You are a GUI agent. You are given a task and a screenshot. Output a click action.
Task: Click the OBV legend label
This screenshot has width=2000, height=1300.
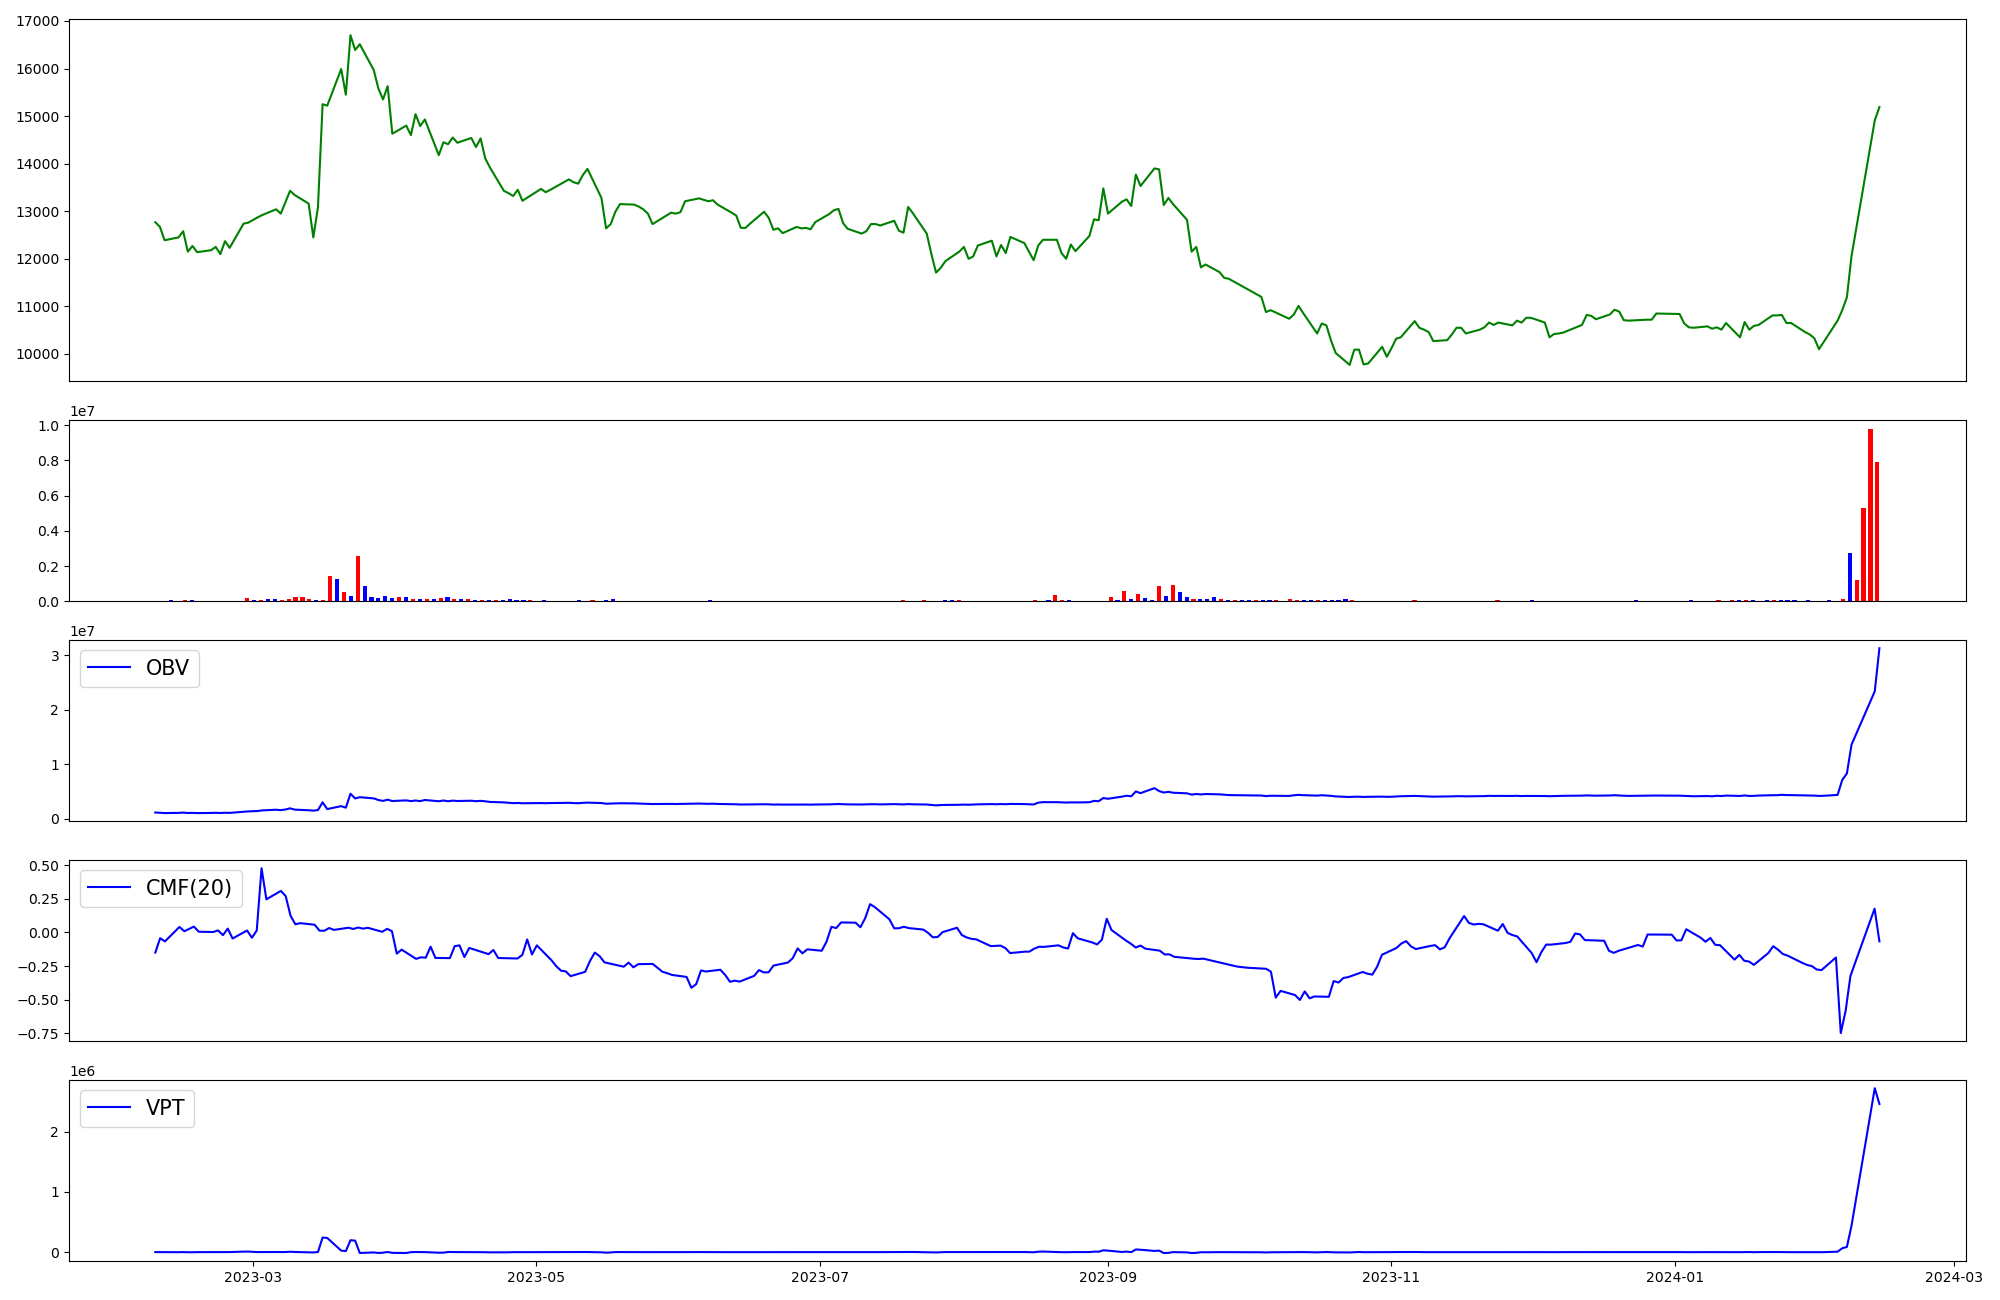[167, 668]
